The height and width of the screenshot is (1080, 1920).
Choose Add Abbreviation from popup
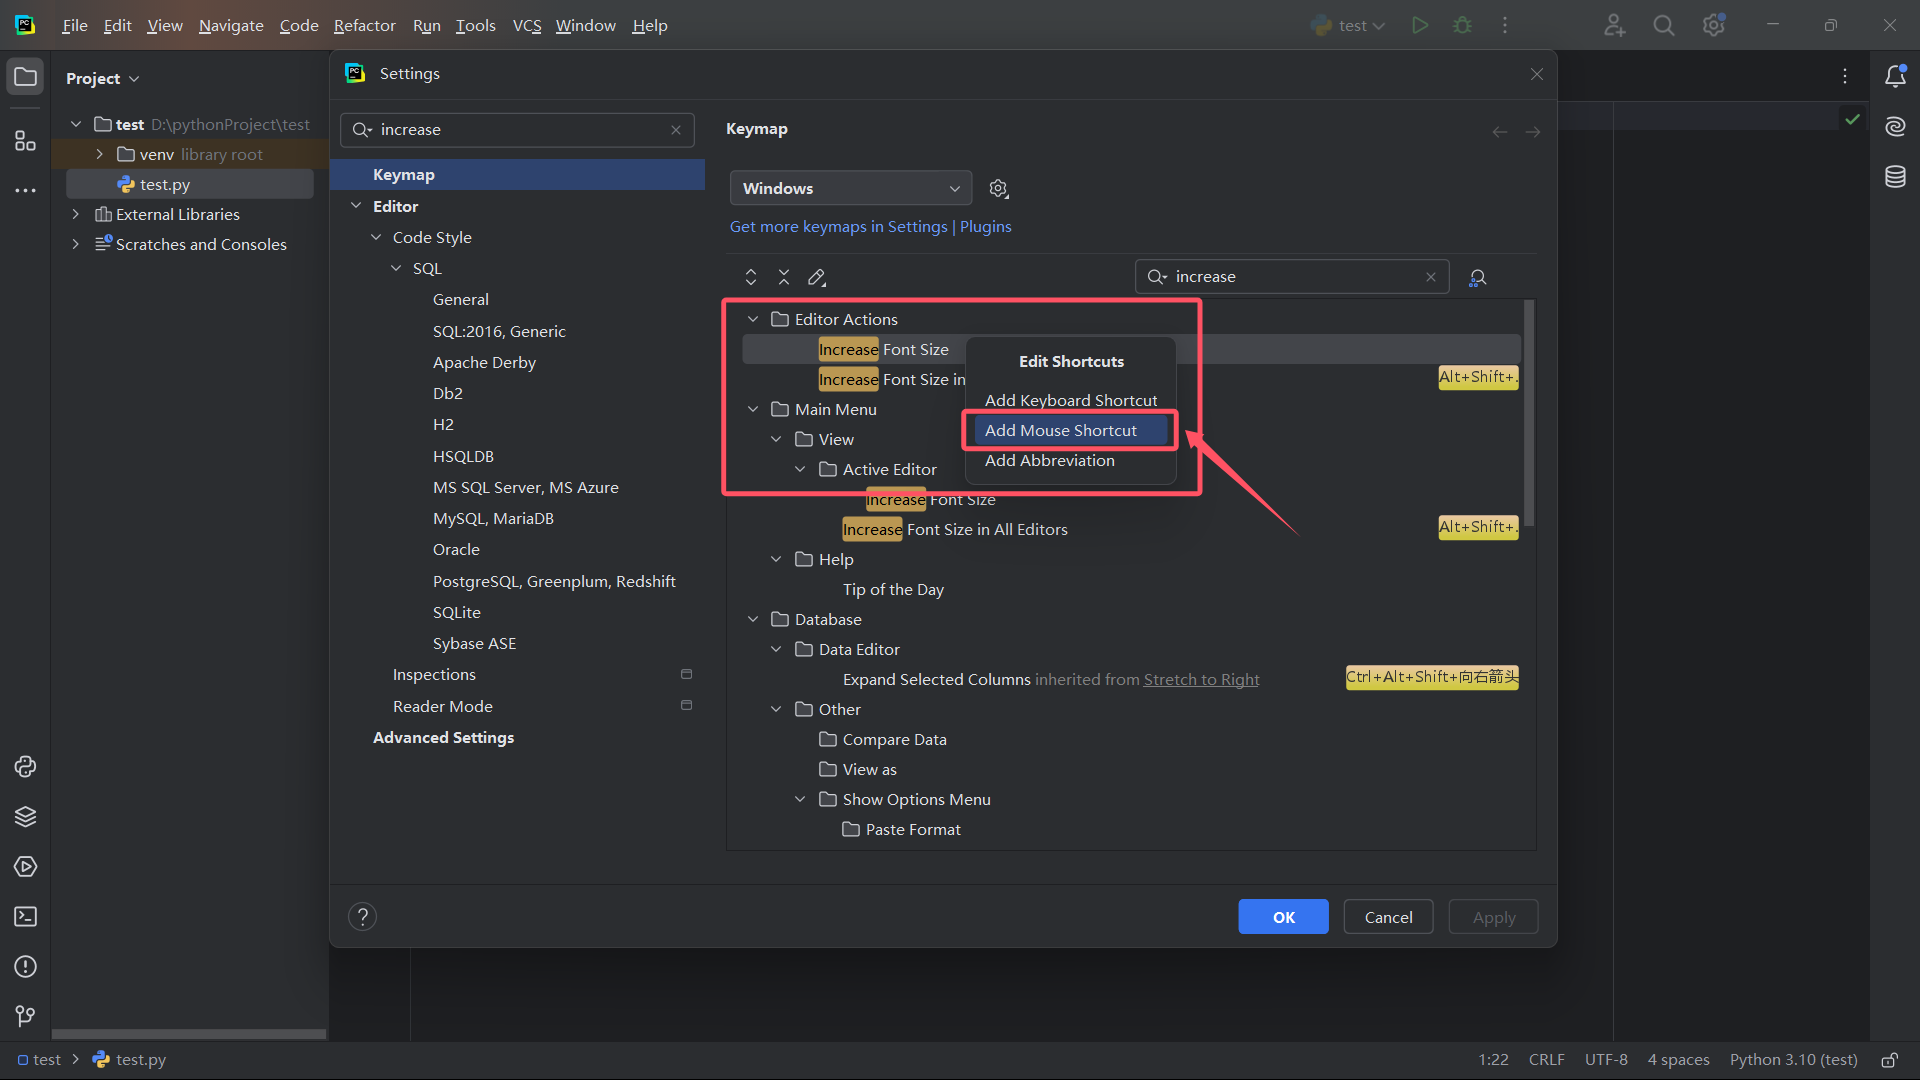click(x=1049, y=460)
